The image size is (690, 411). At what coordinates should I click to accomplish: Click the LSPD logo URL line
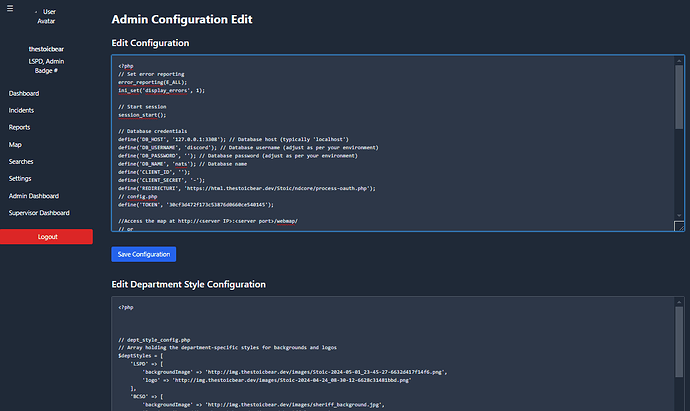250,381
